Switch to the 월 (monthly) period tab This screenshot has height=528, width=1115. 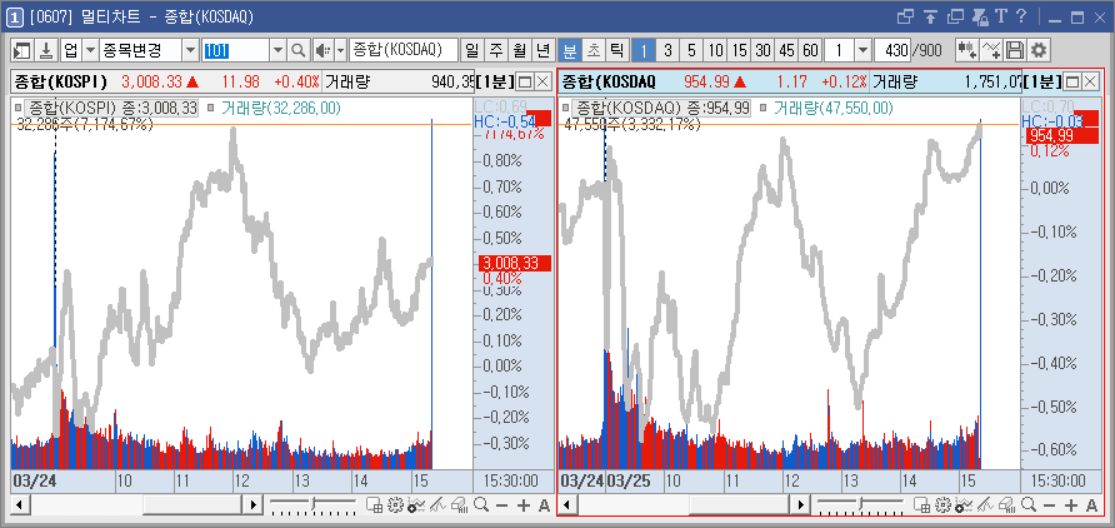(x=520, y=50)
